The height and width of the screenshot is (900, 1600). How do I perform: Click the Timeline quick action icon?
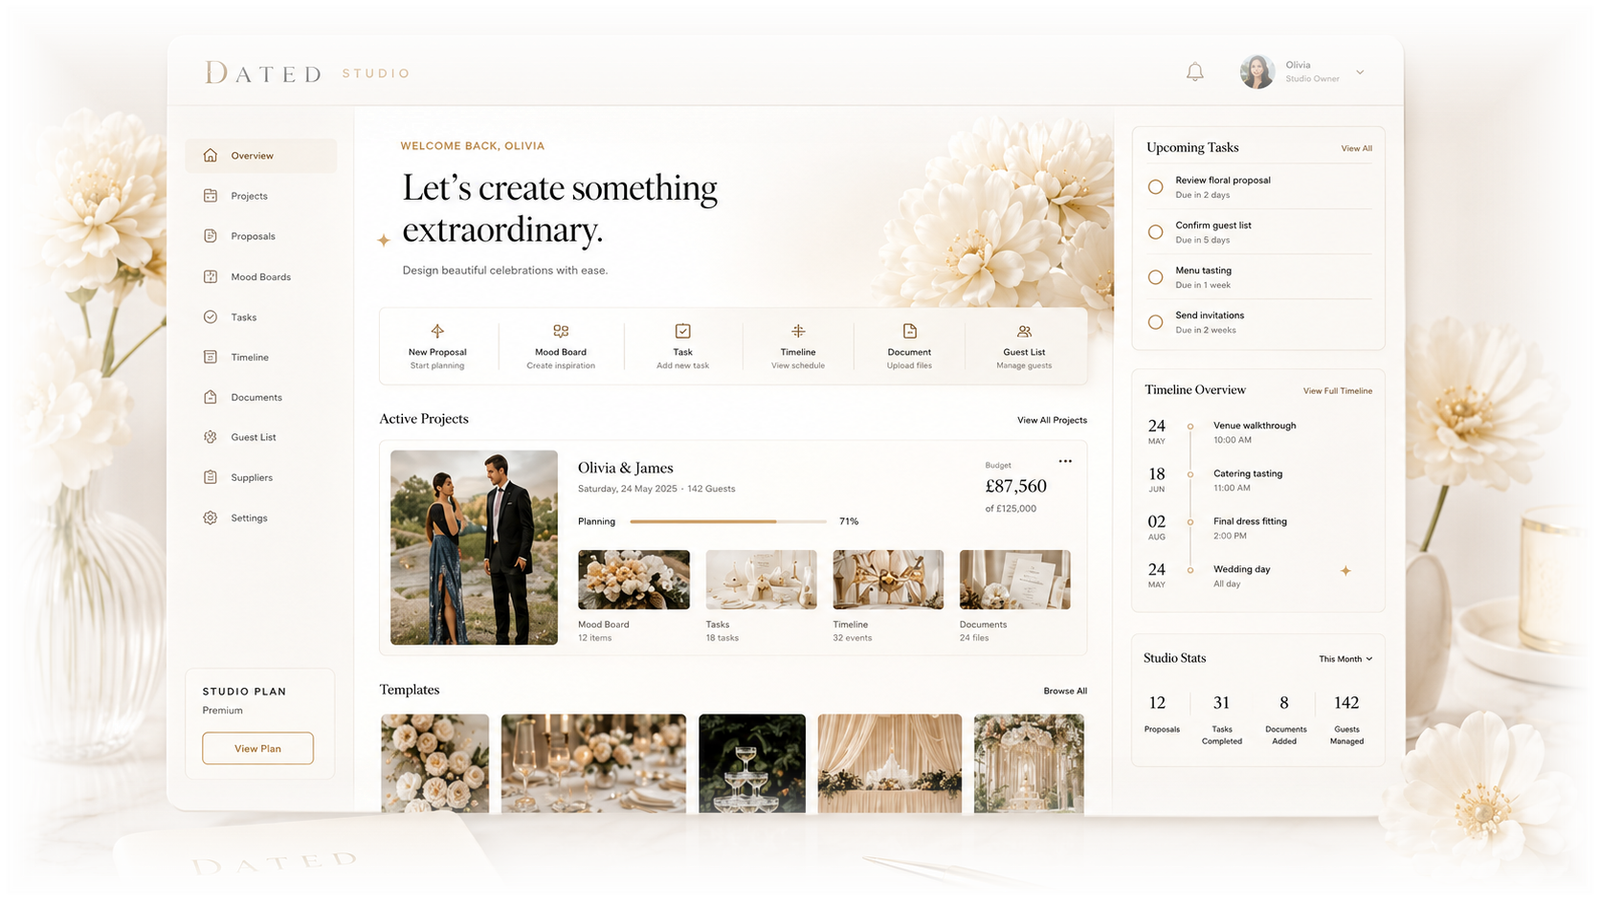click(x=798, y=331)
